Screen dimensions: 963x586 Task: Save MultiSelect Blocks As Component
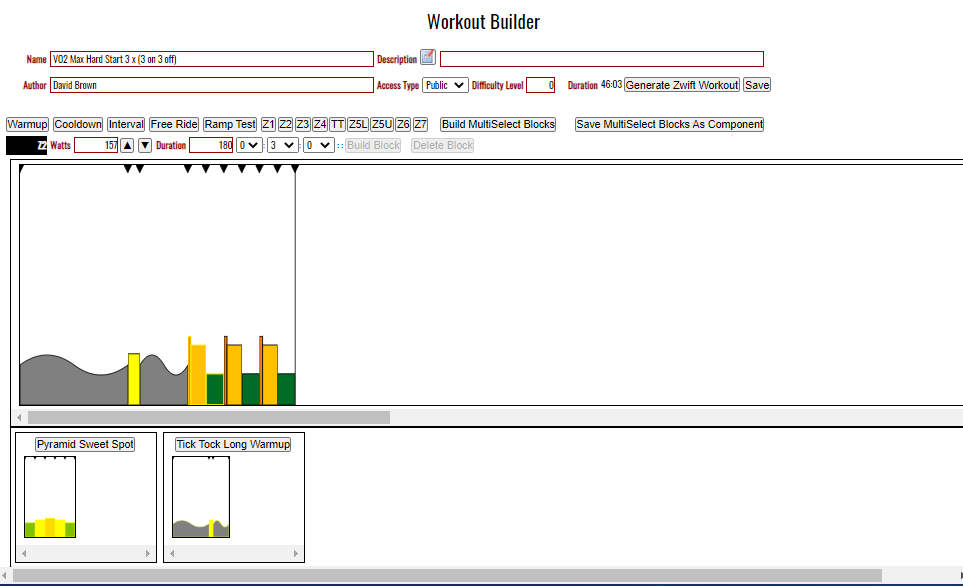669,125
